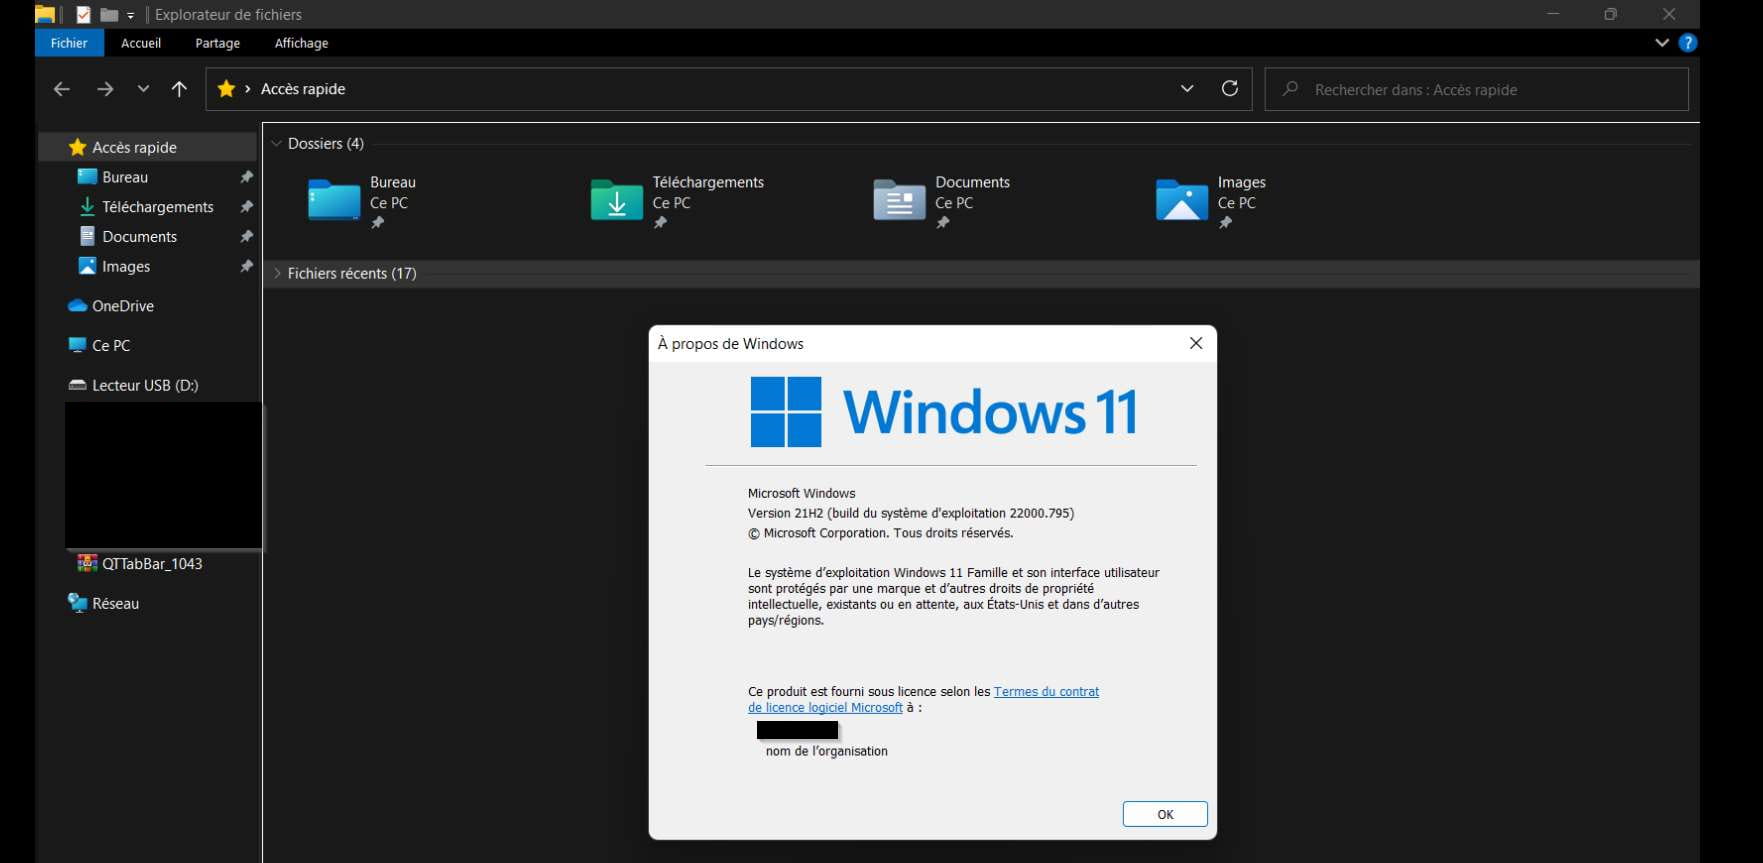1763x863 pixels.
Task: Select the Téléchargements folder icon in Dossiers
Action: tap(617, 199)
